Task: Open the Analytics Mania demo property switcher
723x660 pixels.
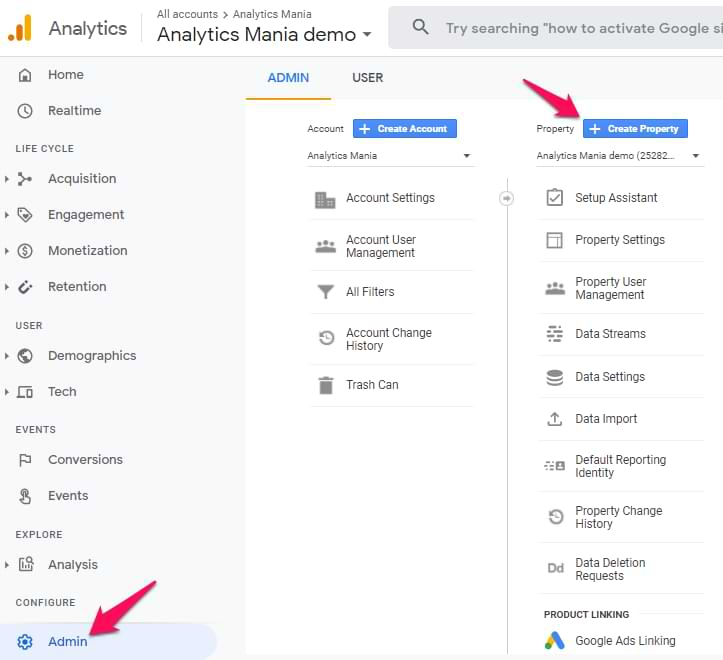Action: pos(265,35)
